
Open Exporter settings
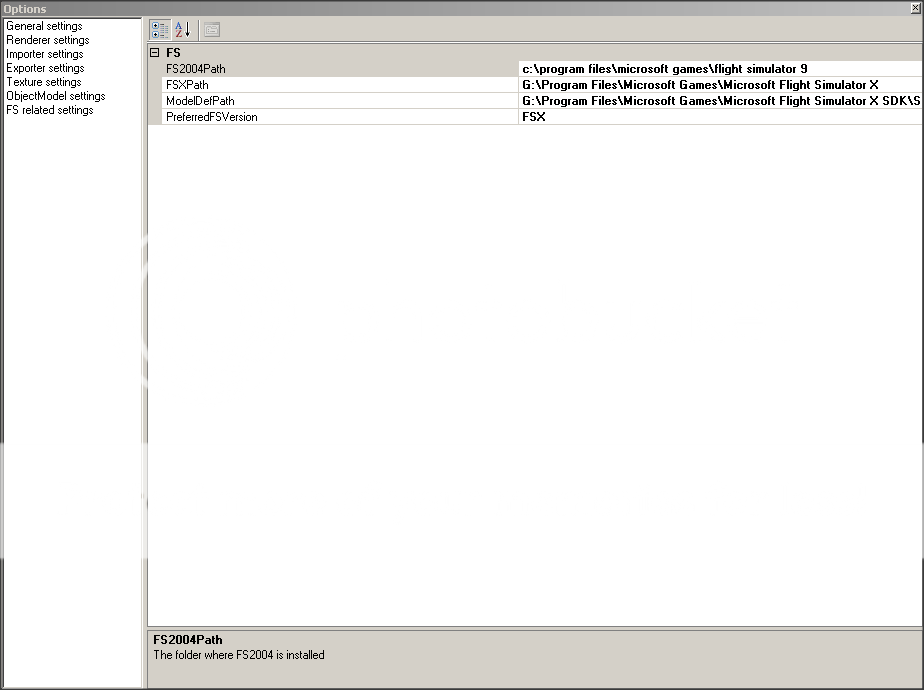(x=44, y=67)
